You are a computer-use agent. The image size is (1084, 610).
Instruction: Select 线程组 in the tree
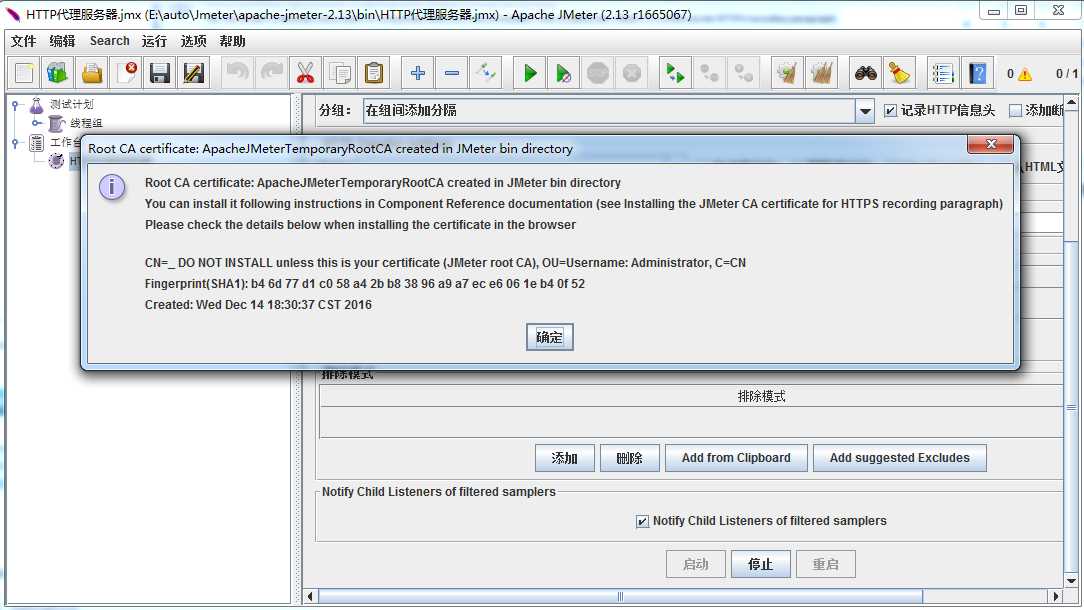point(86,123)
